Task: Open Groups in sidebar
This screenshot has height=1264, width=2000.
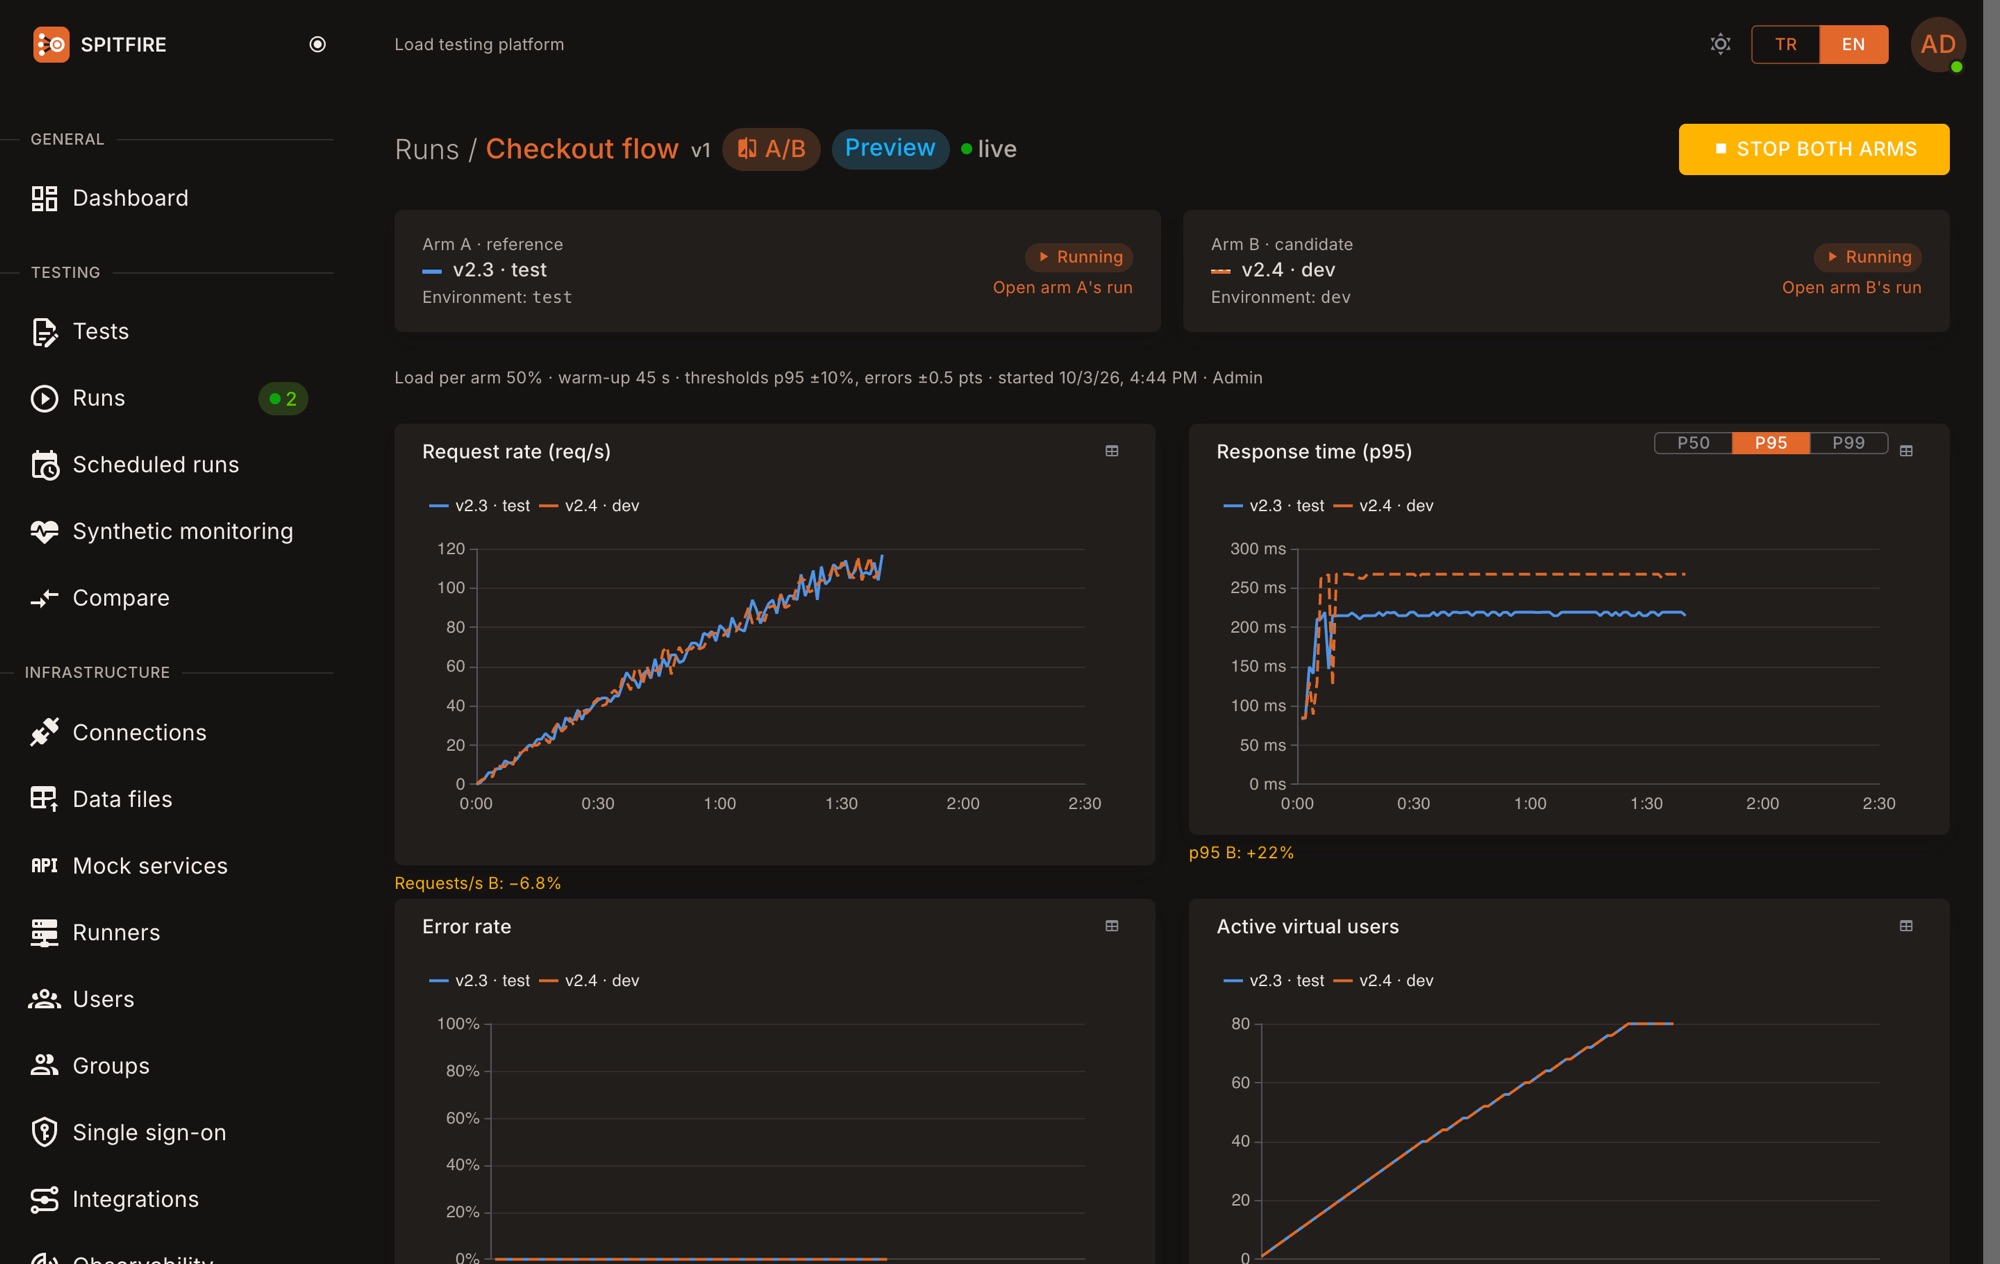Action: (x=111, y=1066)
